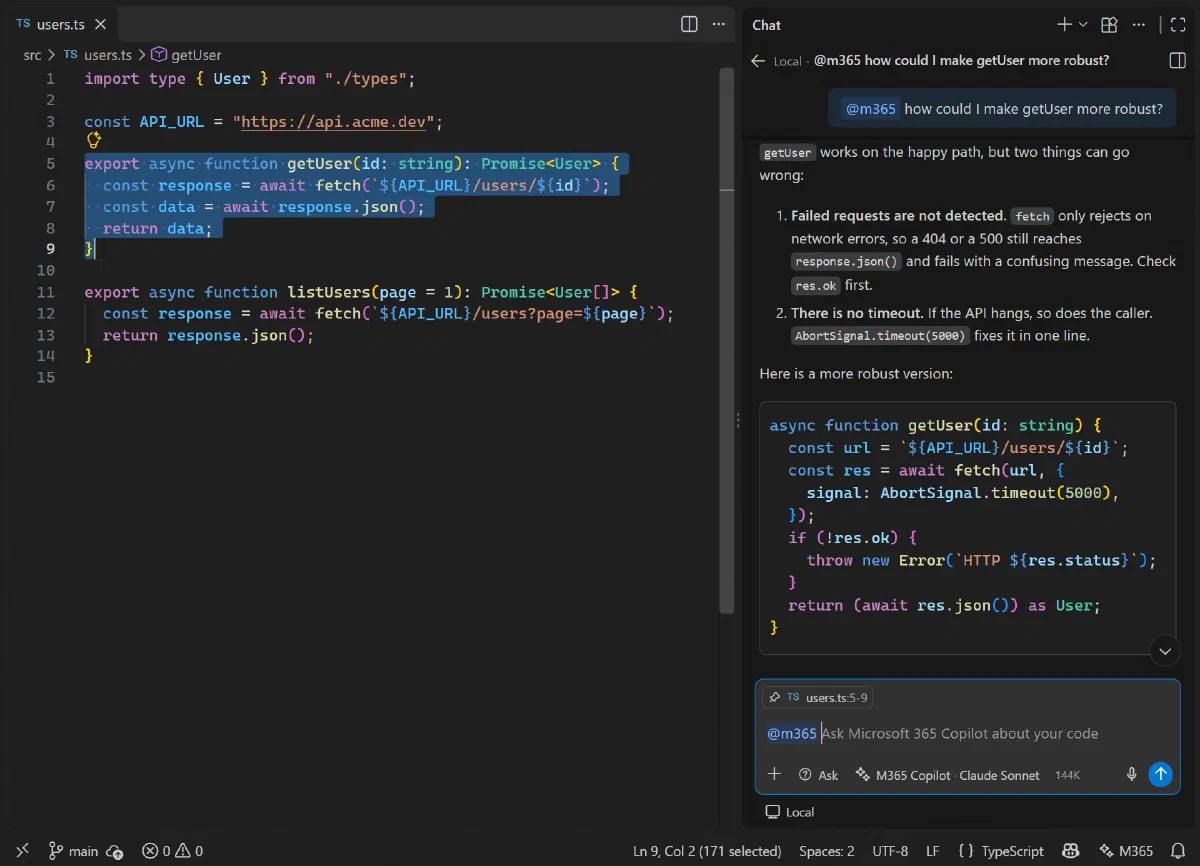Add context with the plus button
The width and height of the screenshot is (1200, 866).
click(774, 774)
